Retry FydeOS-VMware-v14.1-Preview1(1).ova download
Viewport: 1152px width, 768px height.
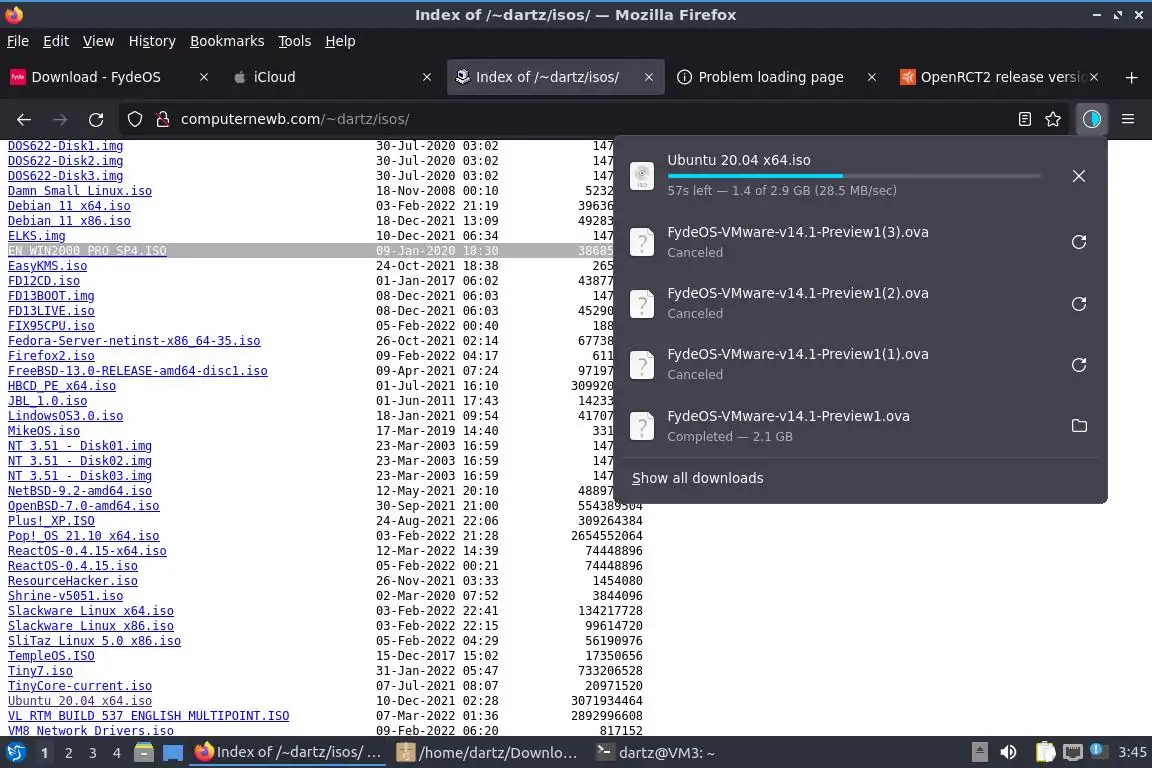(1079, 365)
